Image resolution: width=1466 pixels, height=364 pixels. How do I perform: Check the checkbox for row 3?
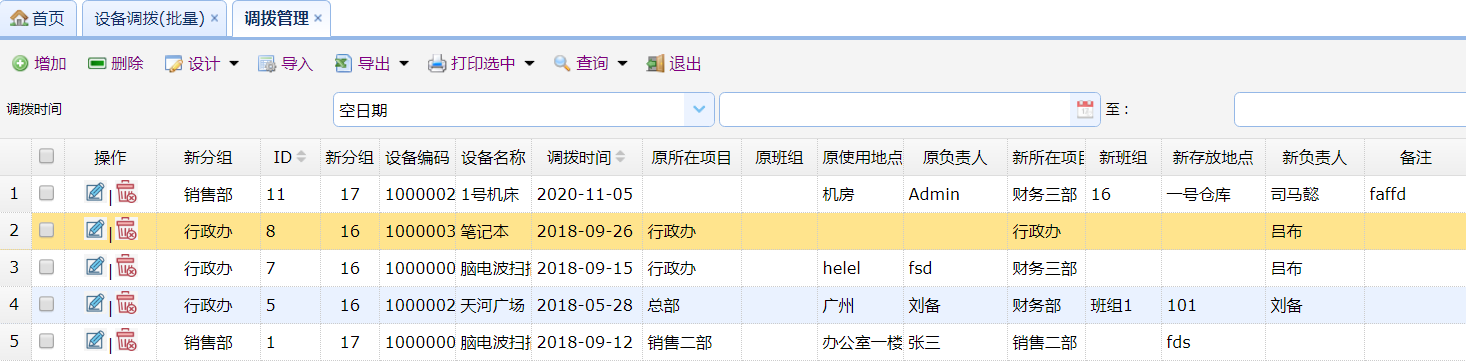[x=46, y=268]
